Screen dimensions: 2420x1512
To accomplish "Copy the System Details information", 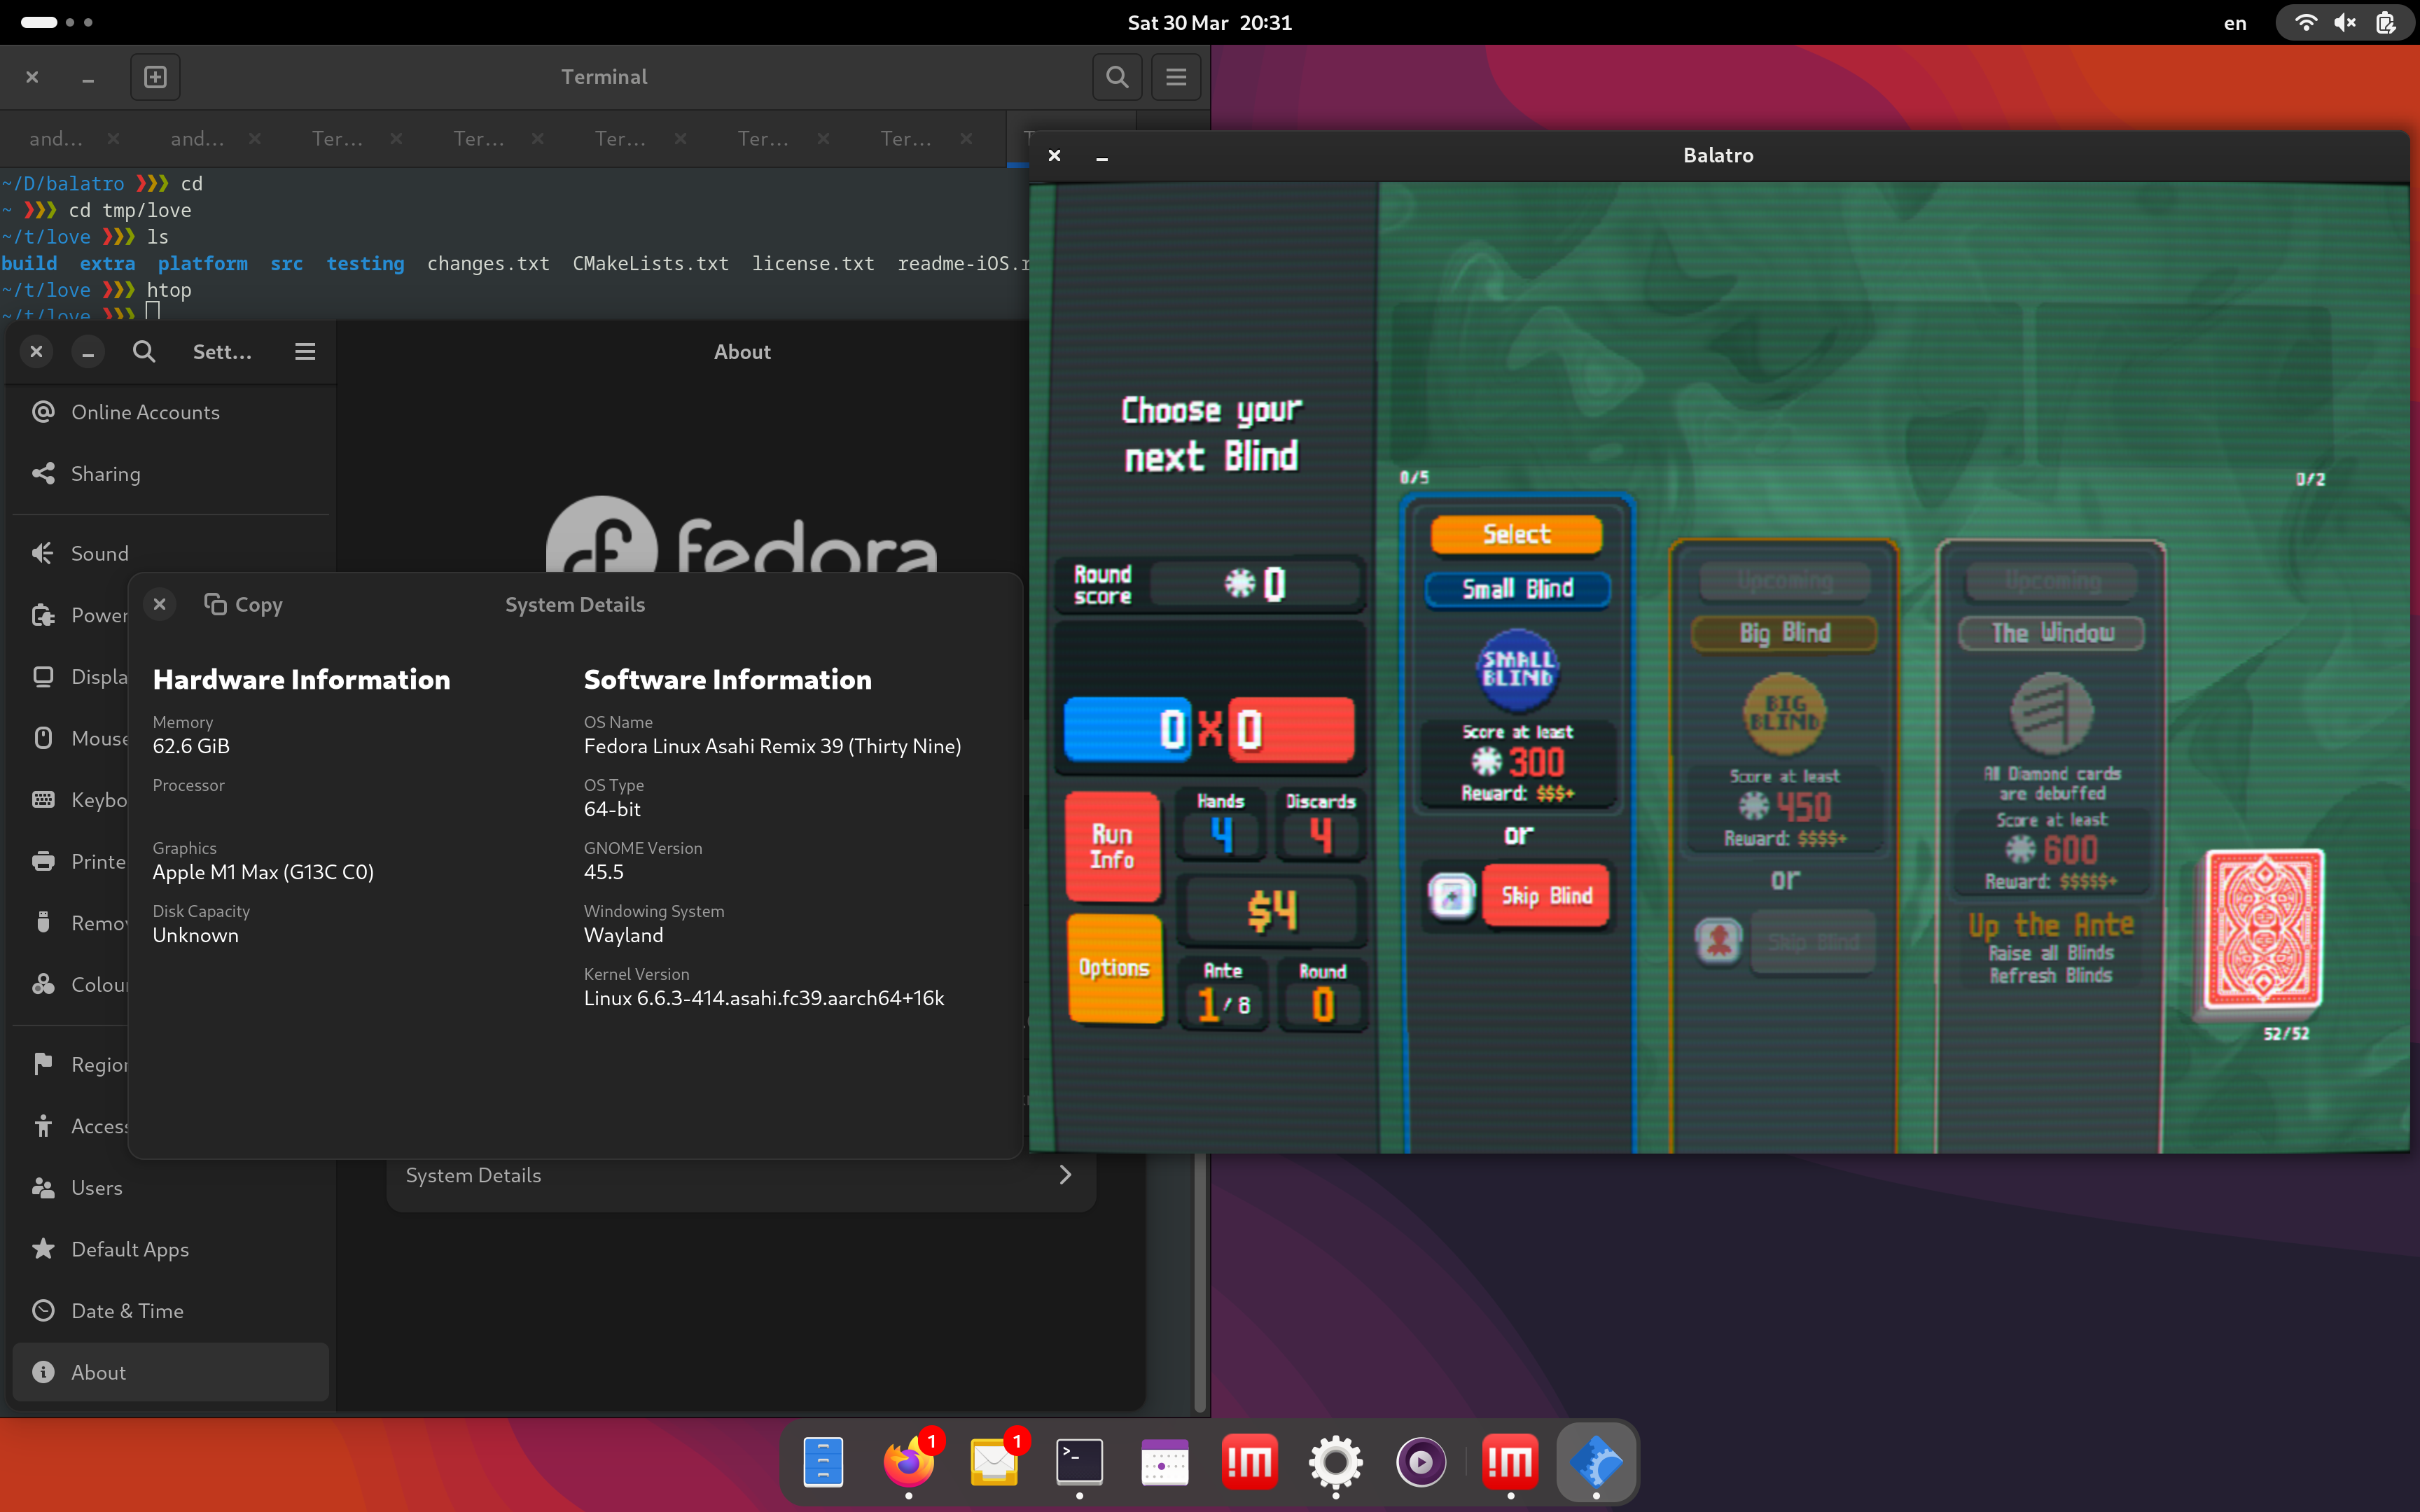I will (243, 604).
